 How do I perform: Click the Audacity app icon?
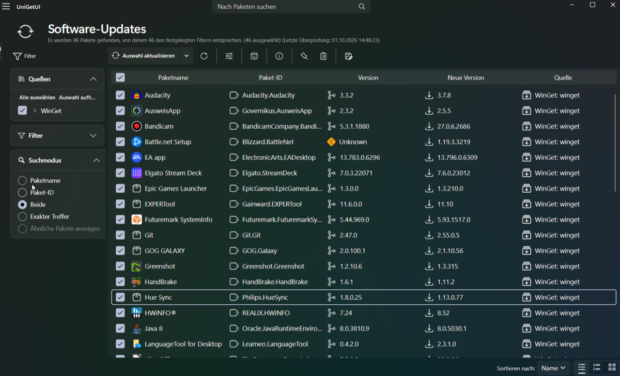(x=136, y=95)
